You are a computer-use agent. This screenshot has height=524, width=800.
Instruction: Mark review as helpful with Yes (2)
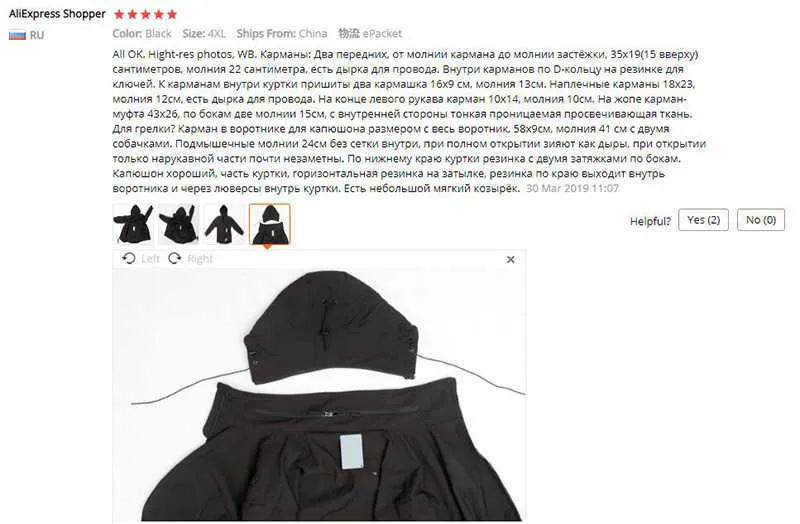point(703,220)
